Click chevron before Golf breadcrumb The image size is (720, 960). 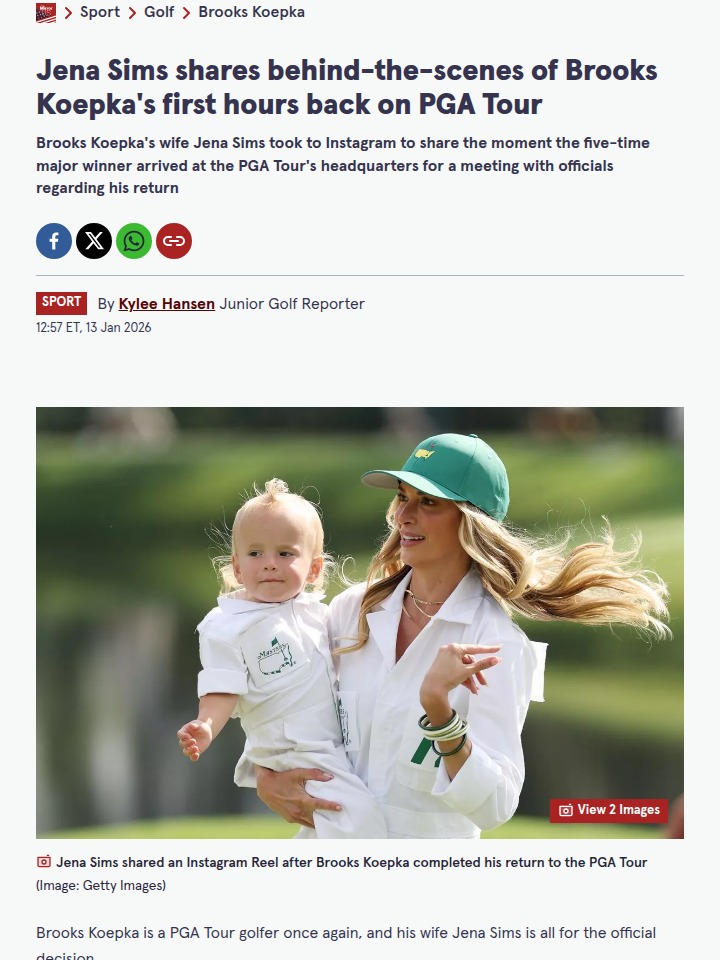pyautogui.click(x=132, y=13)
